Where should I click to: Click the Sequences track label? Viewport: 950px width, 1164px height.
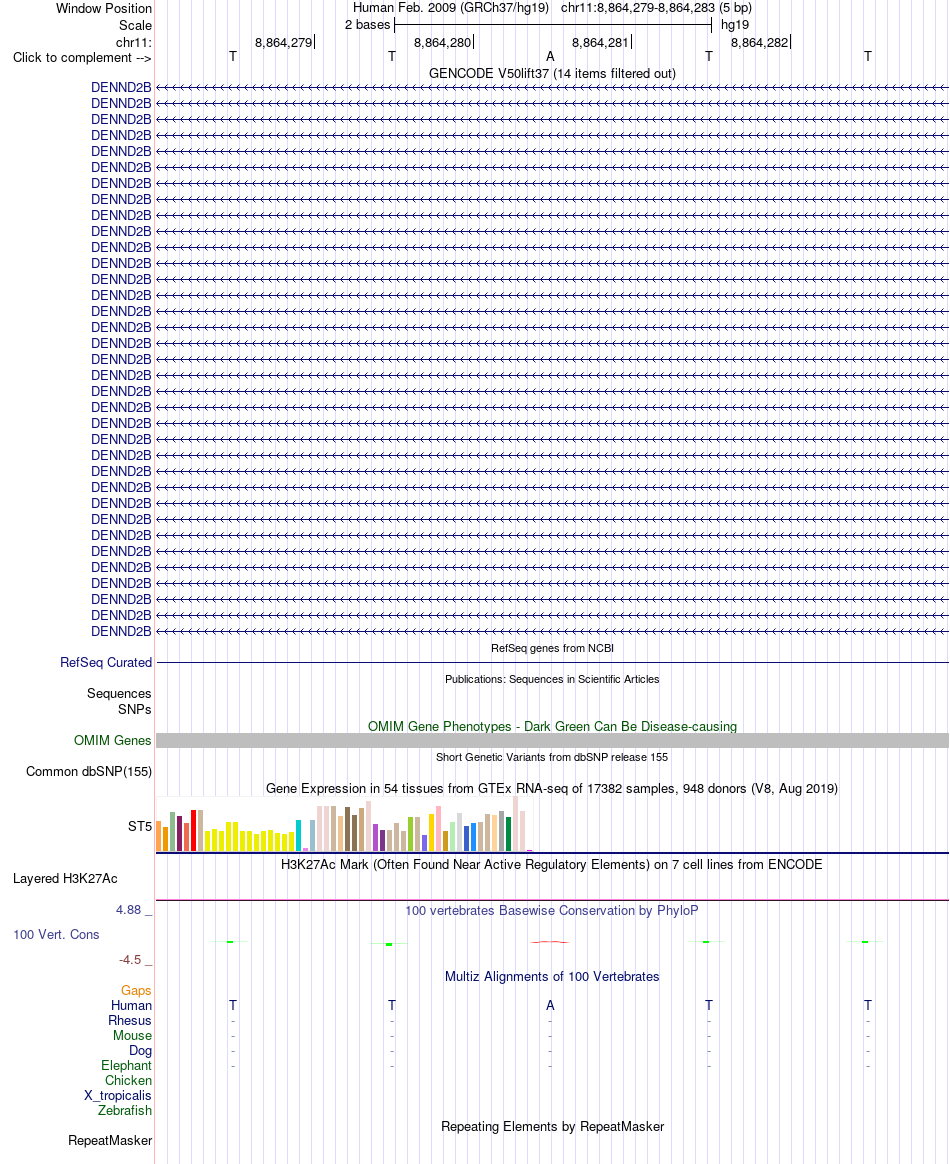coord(119,693)
